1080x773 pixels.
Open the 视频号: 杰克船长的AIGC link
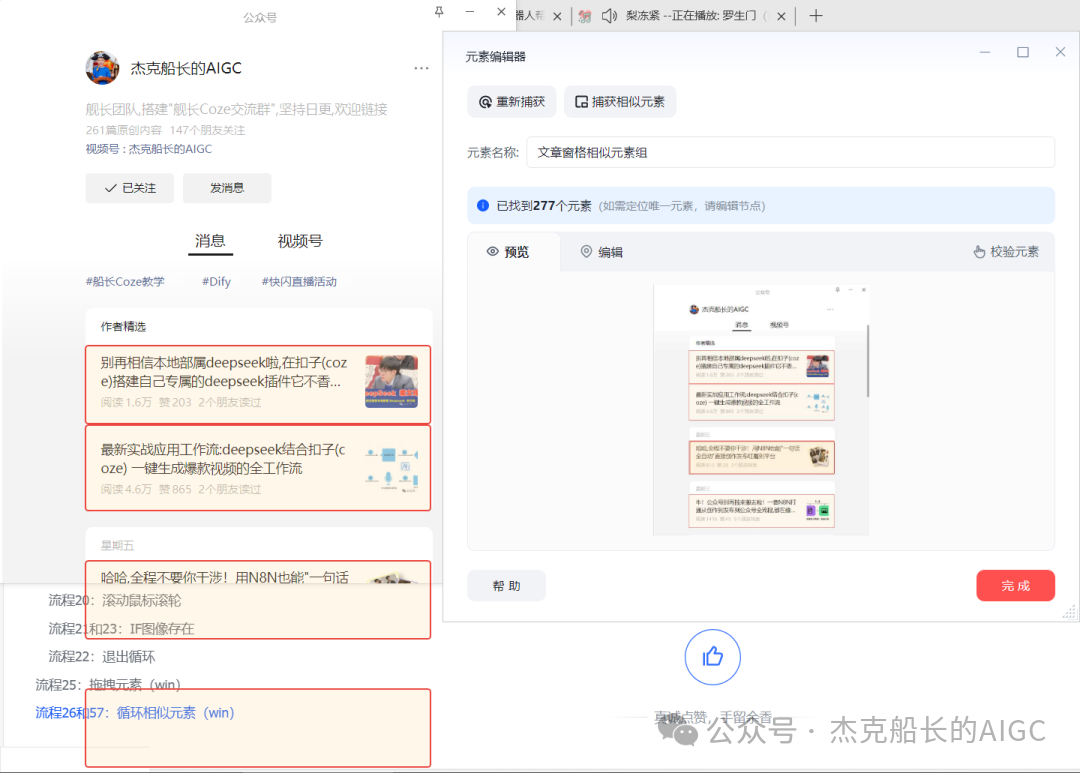pos(149,149)
